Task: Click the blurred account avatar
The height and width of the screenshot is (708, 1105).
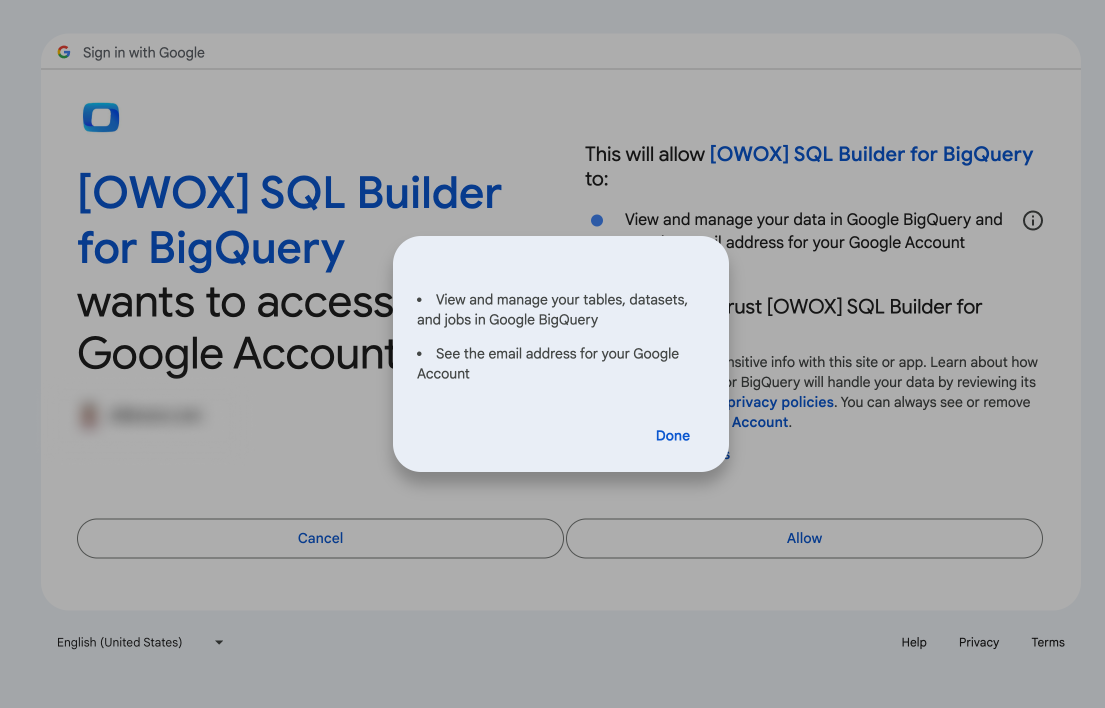Action: coord(89,414)
